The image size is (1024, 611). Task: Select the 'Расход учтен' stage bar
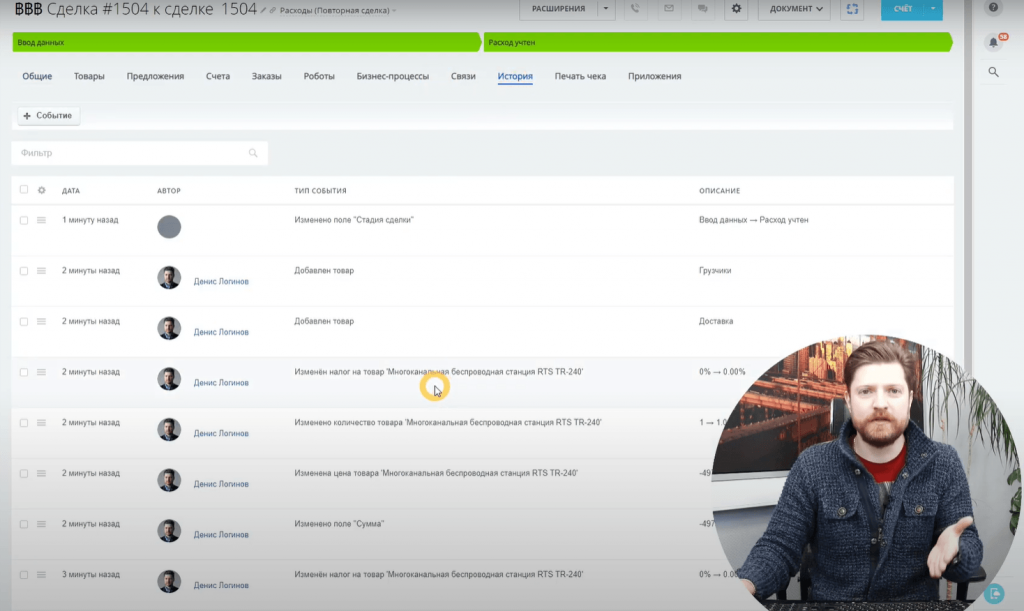[x=718, y=42]
